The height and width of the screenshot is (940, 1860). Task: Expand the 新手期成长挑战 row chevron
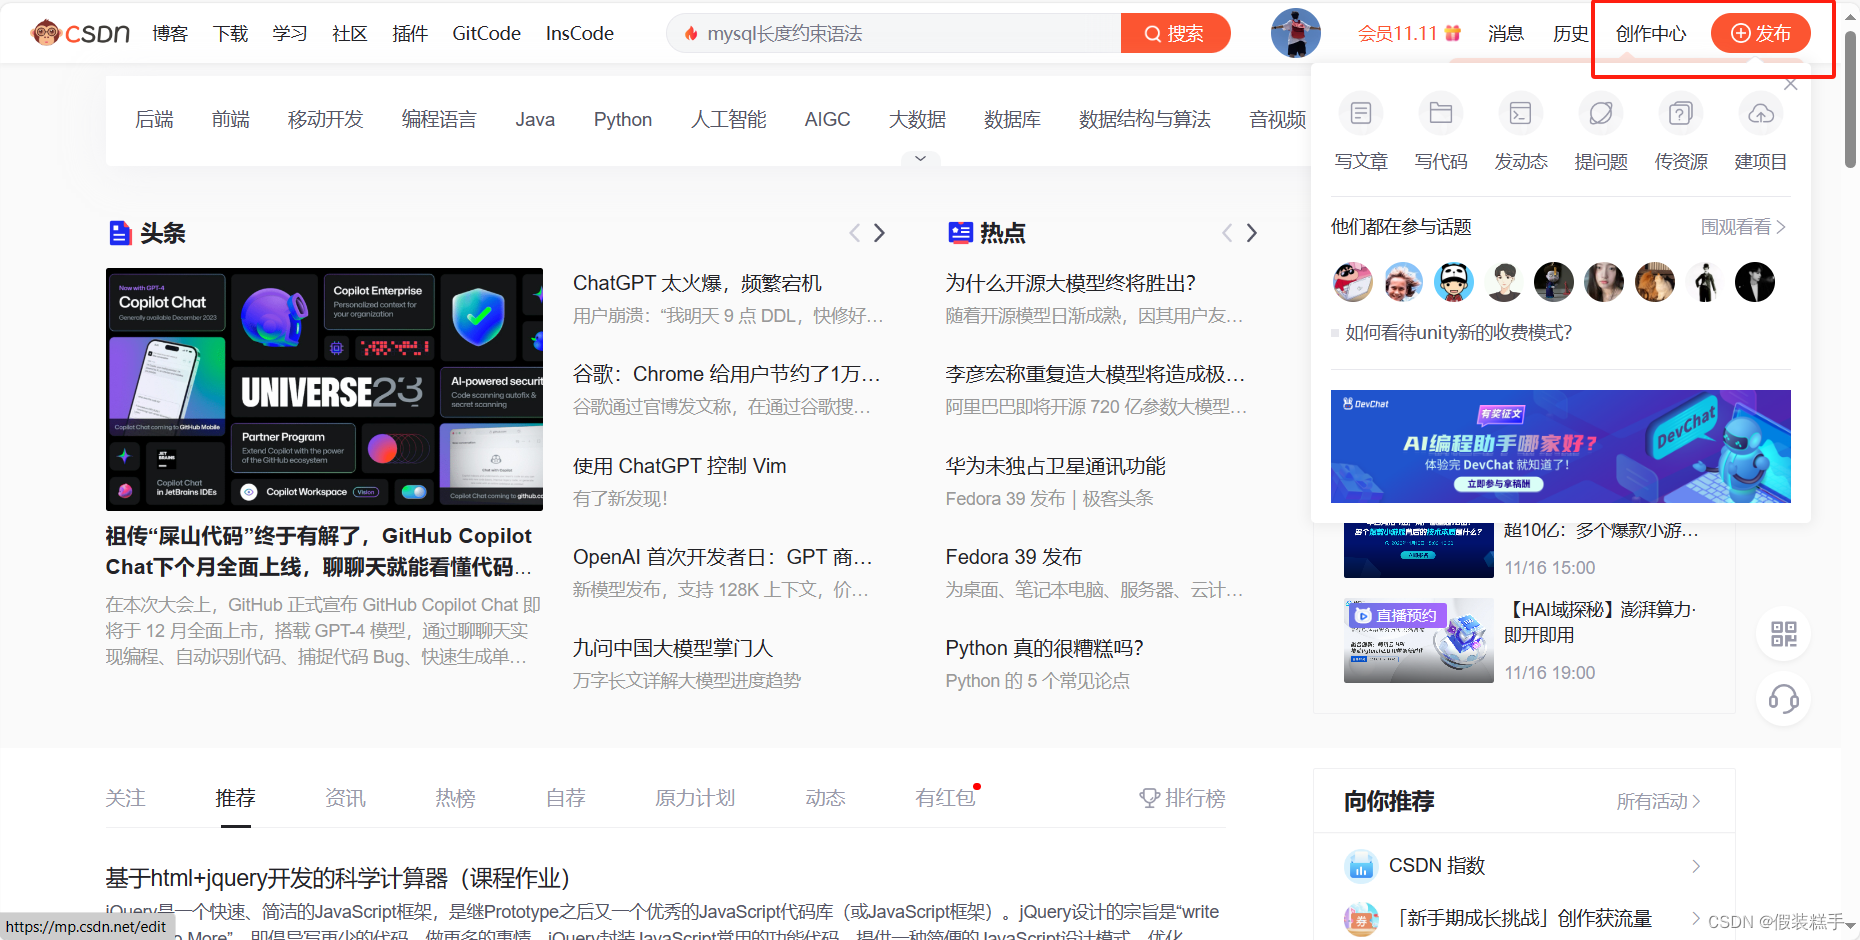coord(1696,918)
